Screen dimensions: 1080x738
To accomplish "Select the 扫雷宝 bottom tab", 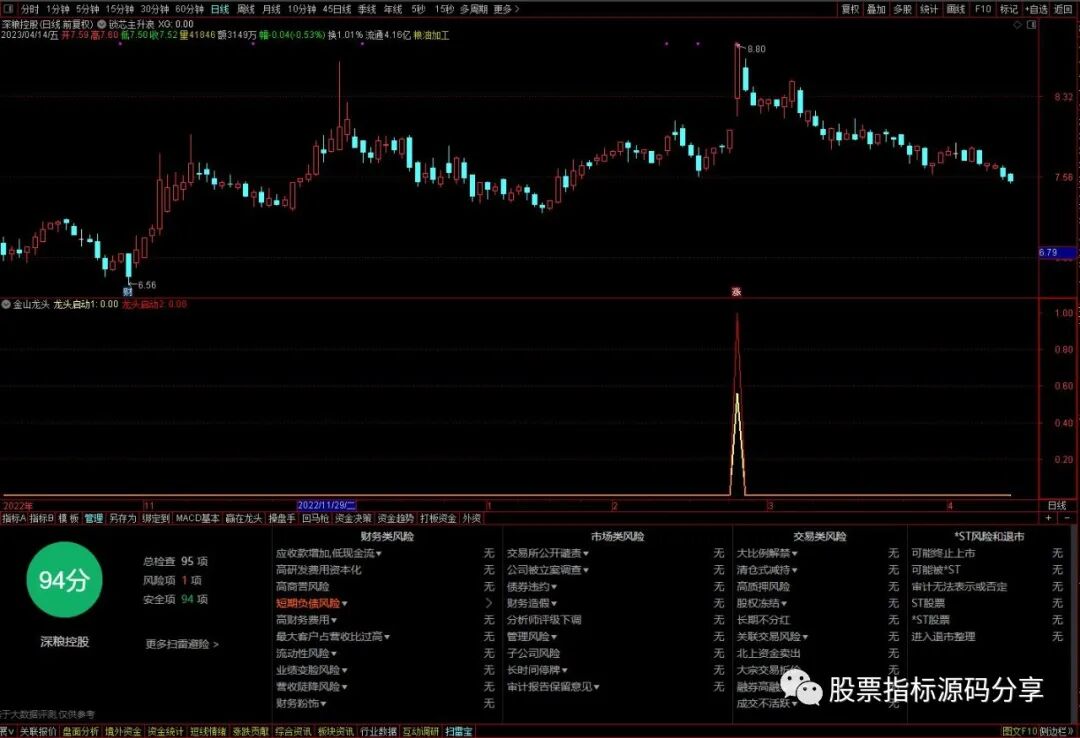I will pos(459,732).
